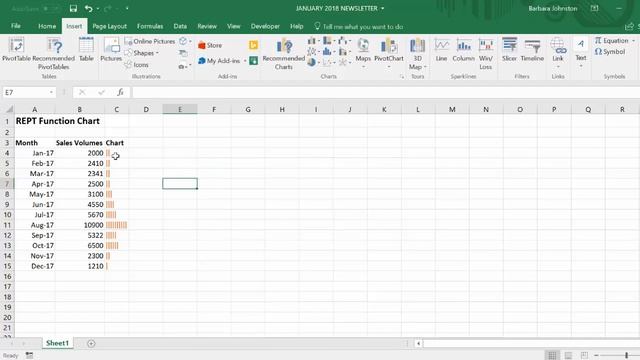The height and width of the screenshot is (360, 640).
Task: Open the Developer tab
Action: [x=265, y=26]
